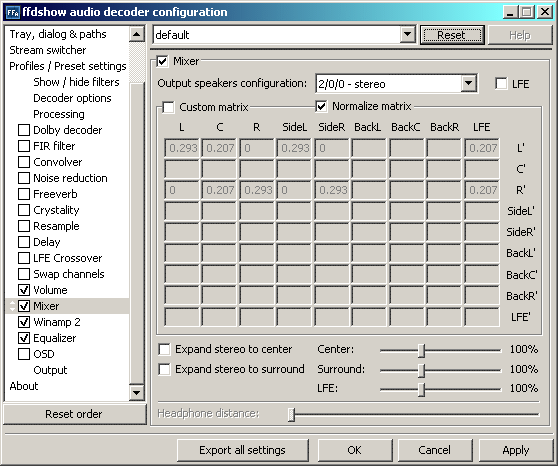Disable the Volume filter checkbox

pos(24,290)
